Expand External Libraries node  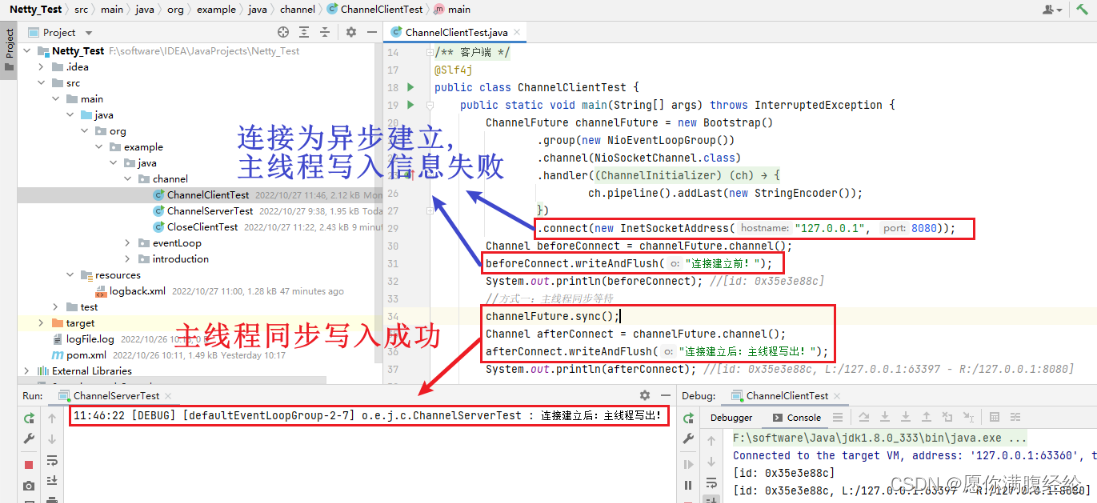pyautogui.click(x=27, y=371)
